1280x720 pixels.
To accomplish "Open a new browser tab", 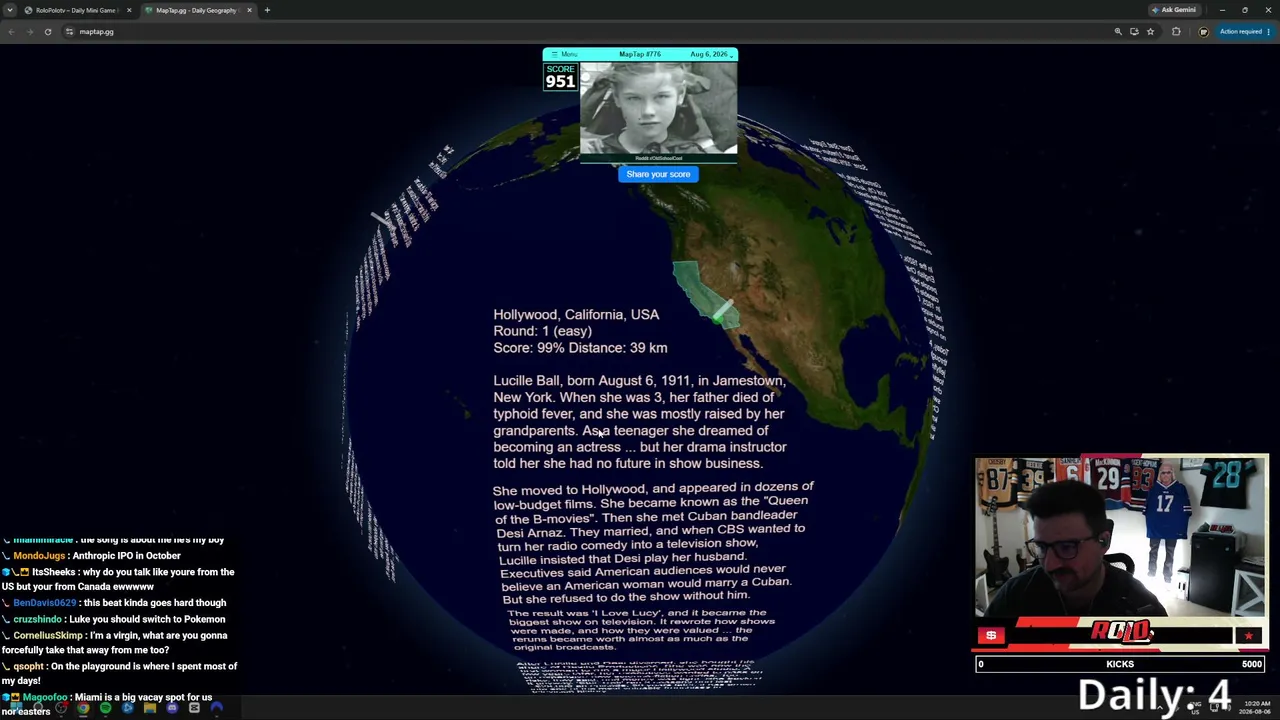I will tap(267, 10).
